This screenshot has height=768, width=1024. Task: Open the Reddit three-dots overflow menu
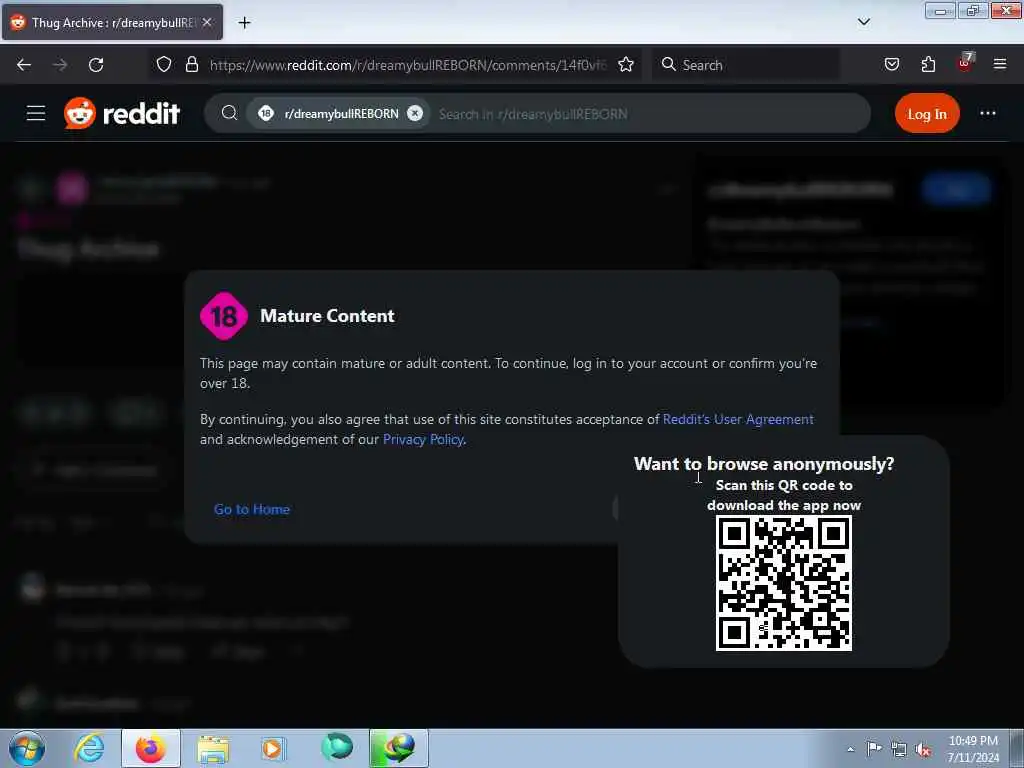coord(987,113)
